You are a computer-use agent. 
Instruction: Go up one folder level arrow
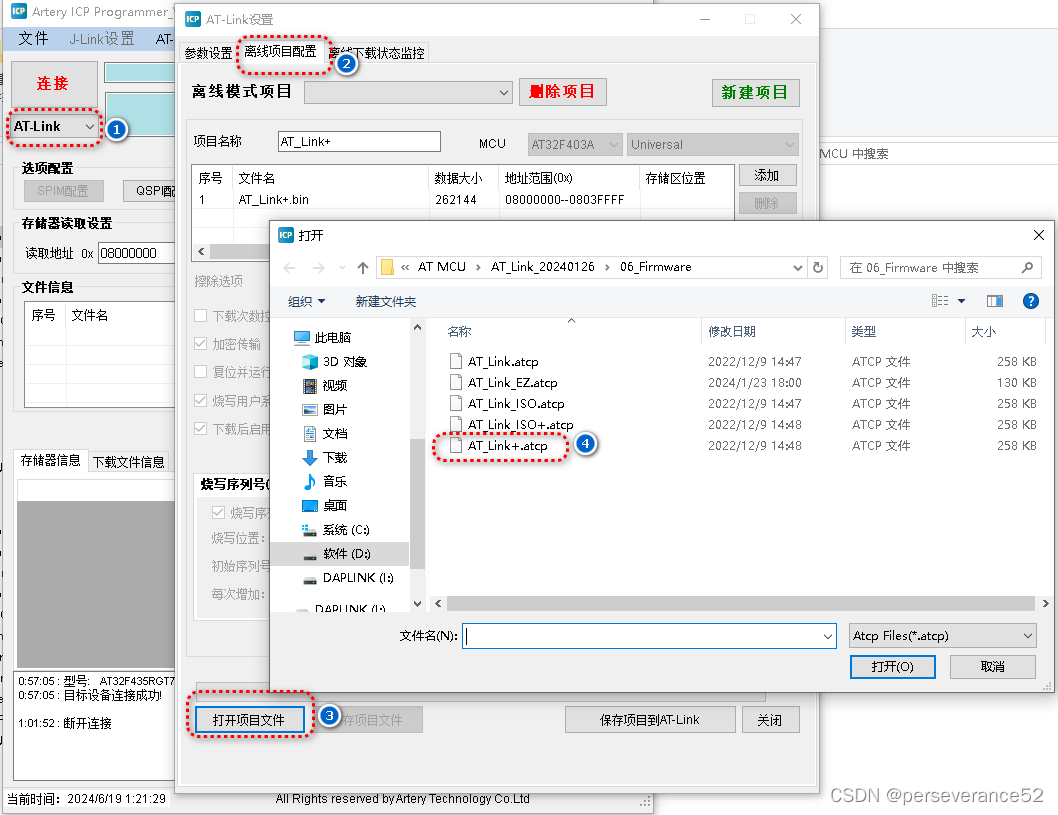click(x=362, y=268)
